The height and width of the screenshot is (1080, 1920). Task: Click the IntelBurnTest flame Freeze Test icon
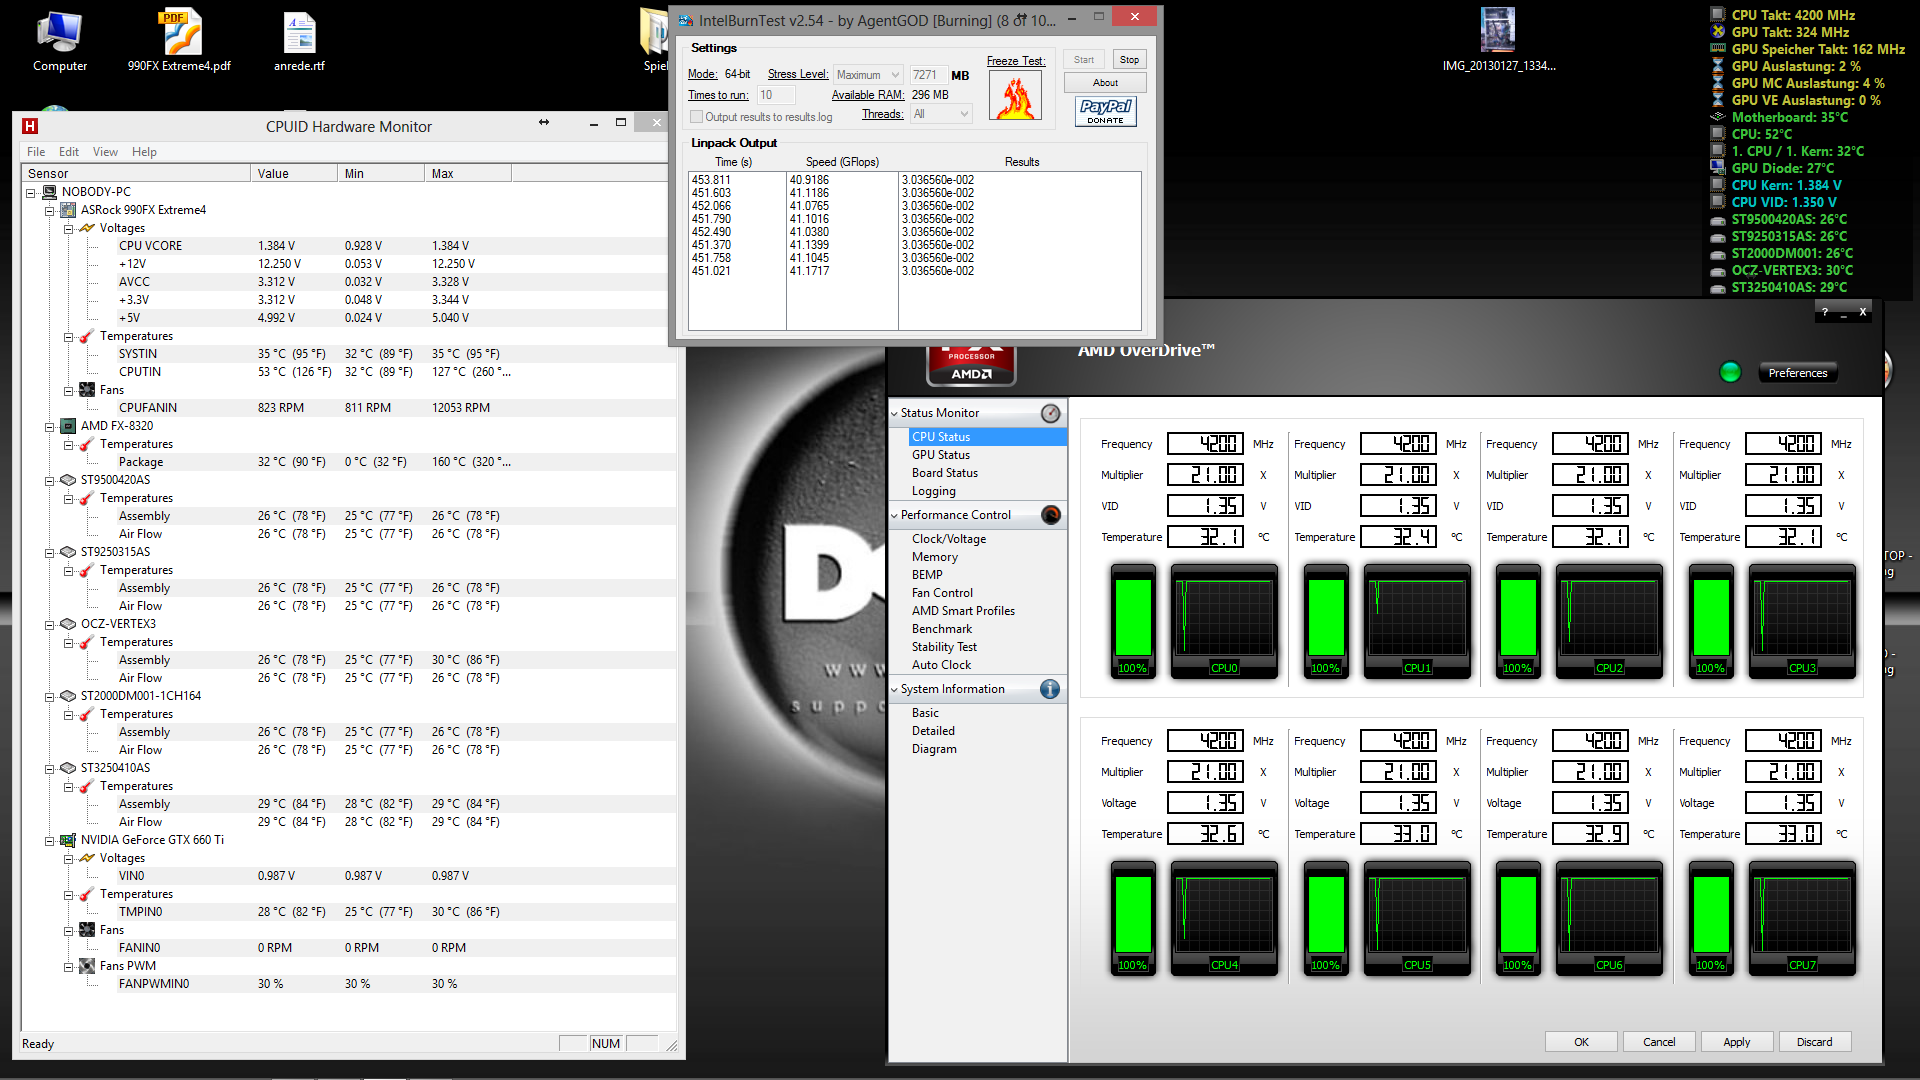(x=1015, y=96)
